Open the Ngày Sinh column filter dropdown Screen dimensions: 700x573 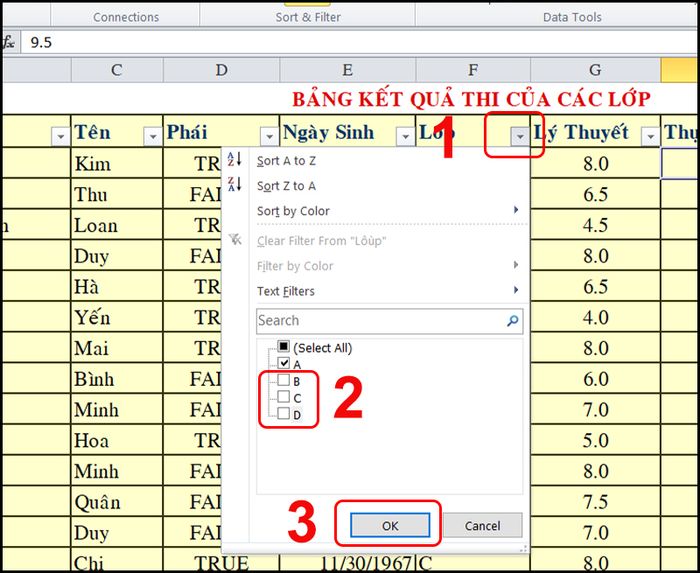click(405, 136)
